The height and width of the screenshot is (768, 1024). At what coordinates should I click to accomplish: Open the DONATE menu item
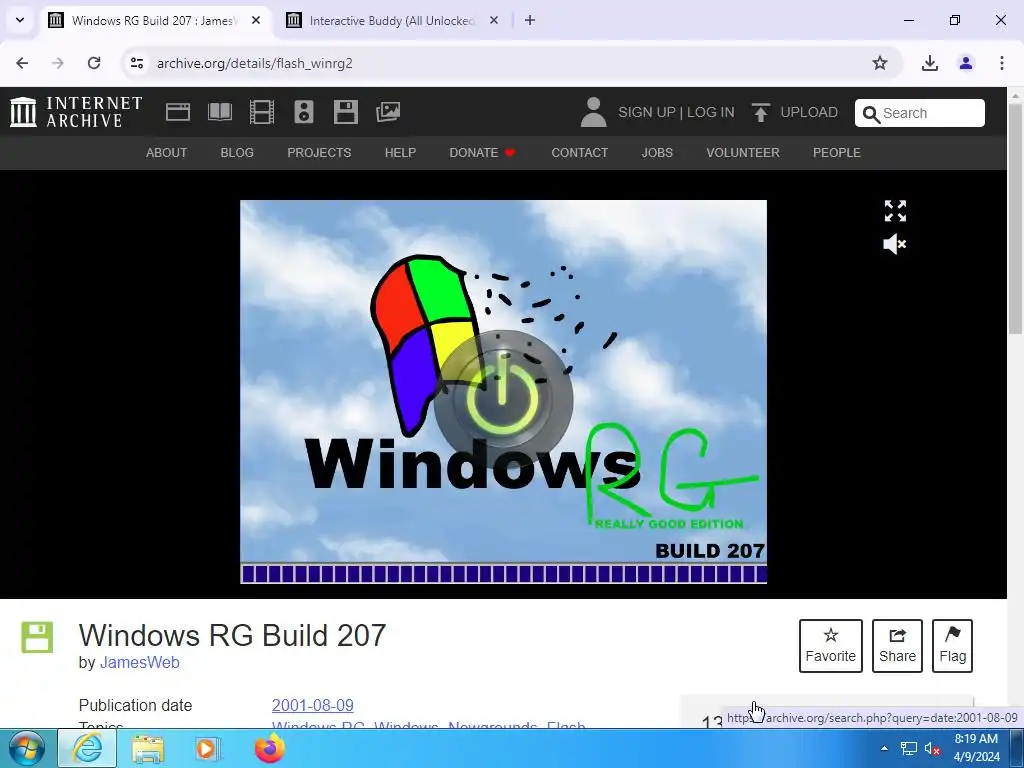click(x=482, y=153)
